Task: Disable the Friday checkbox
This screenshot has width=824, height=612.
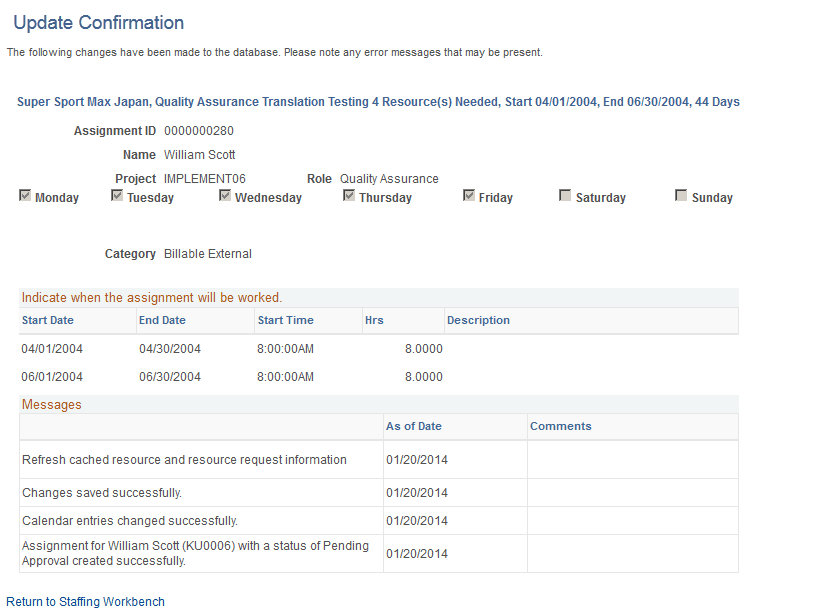Action: 468,195
